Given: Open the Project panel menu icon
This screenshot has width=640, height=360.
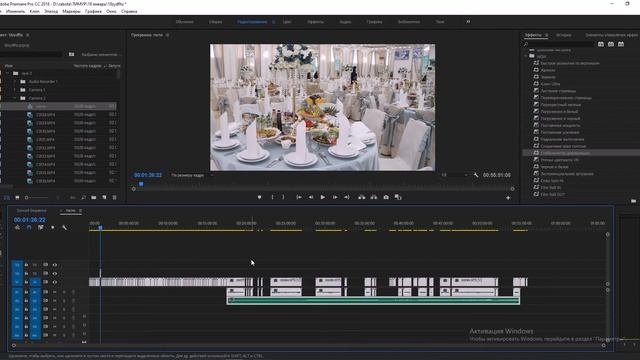Looking at the screenshot, I should tap(28, 35).
